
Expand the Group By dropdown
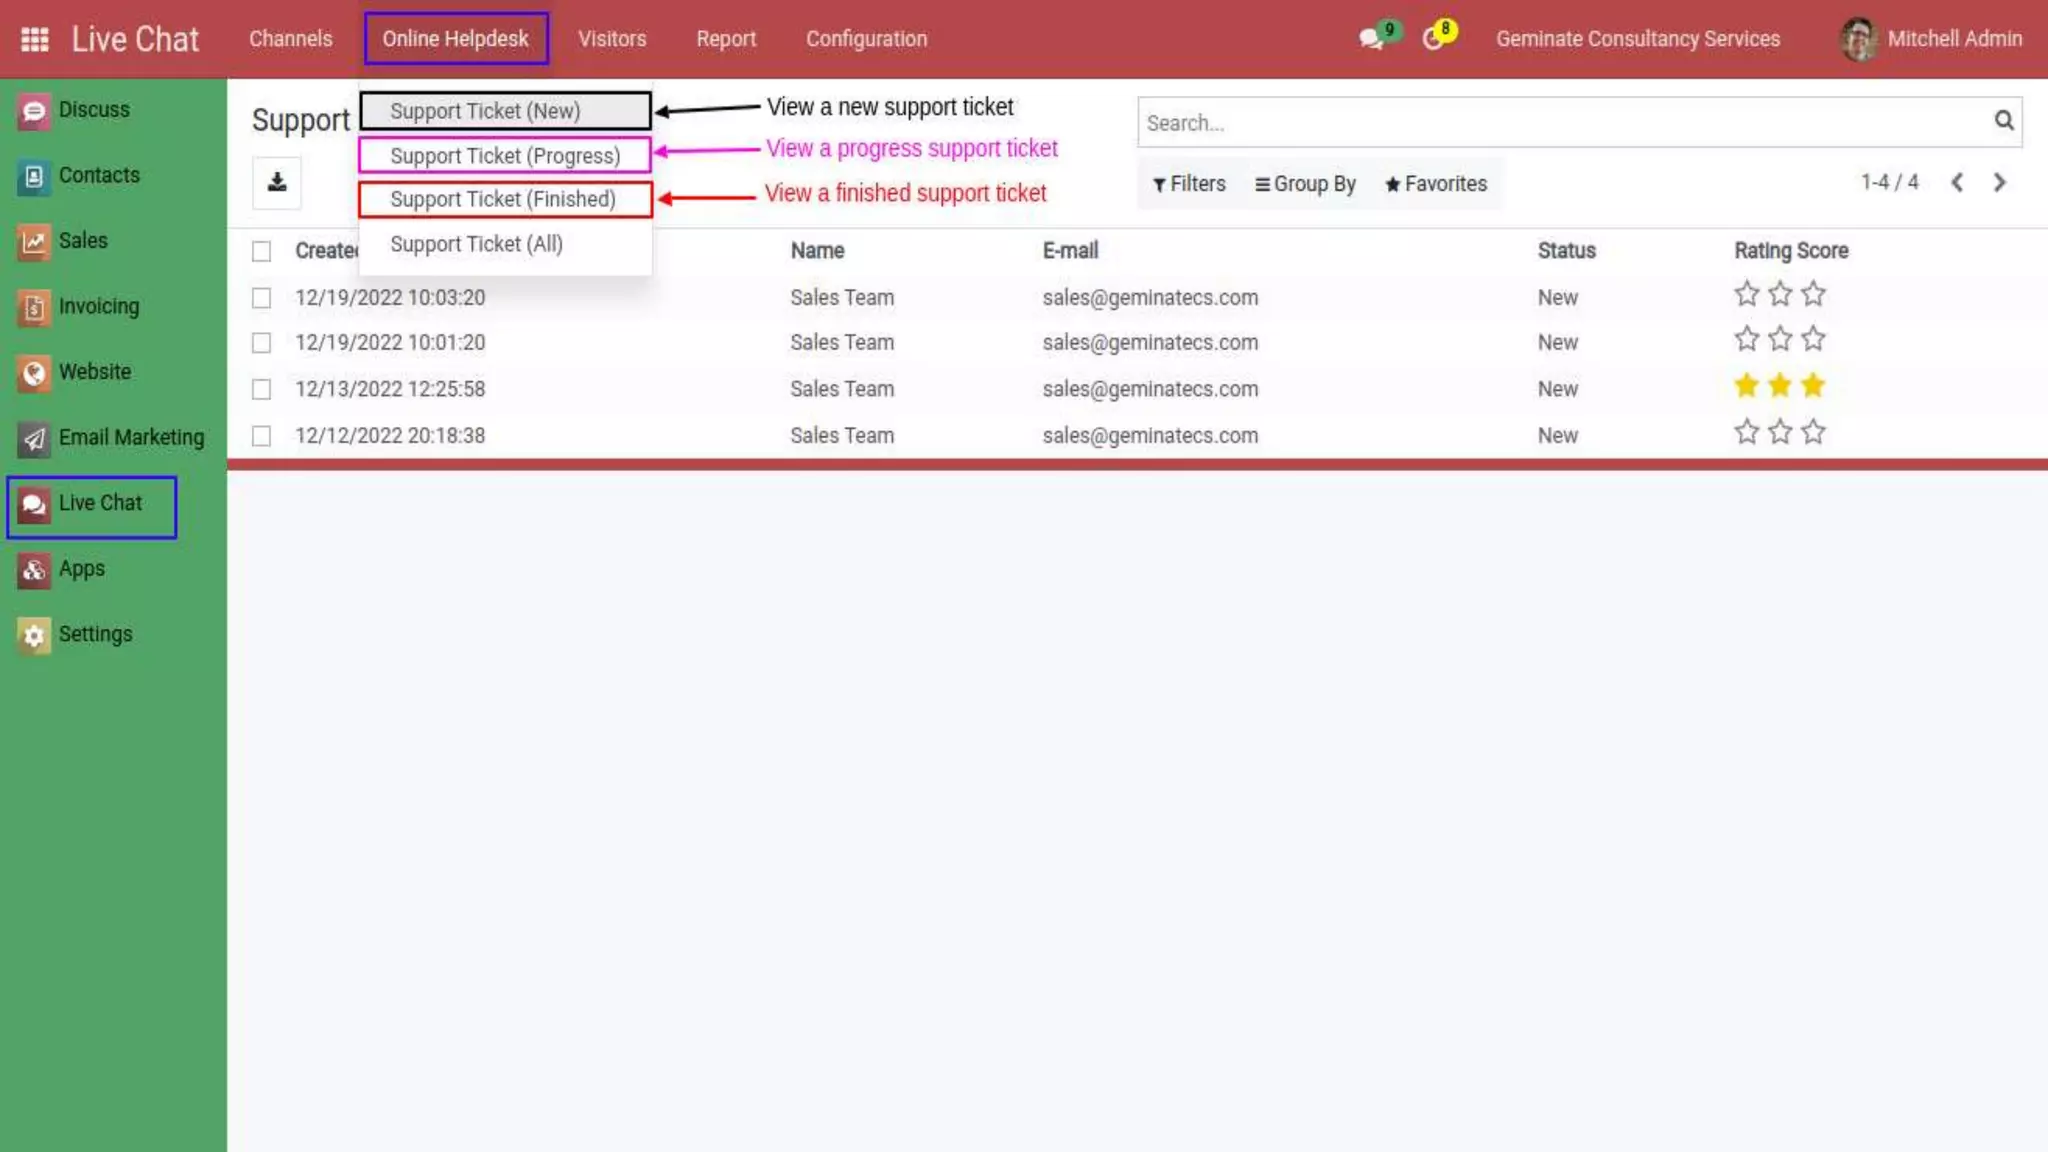pyautogui.click(x=1305, y=184)
